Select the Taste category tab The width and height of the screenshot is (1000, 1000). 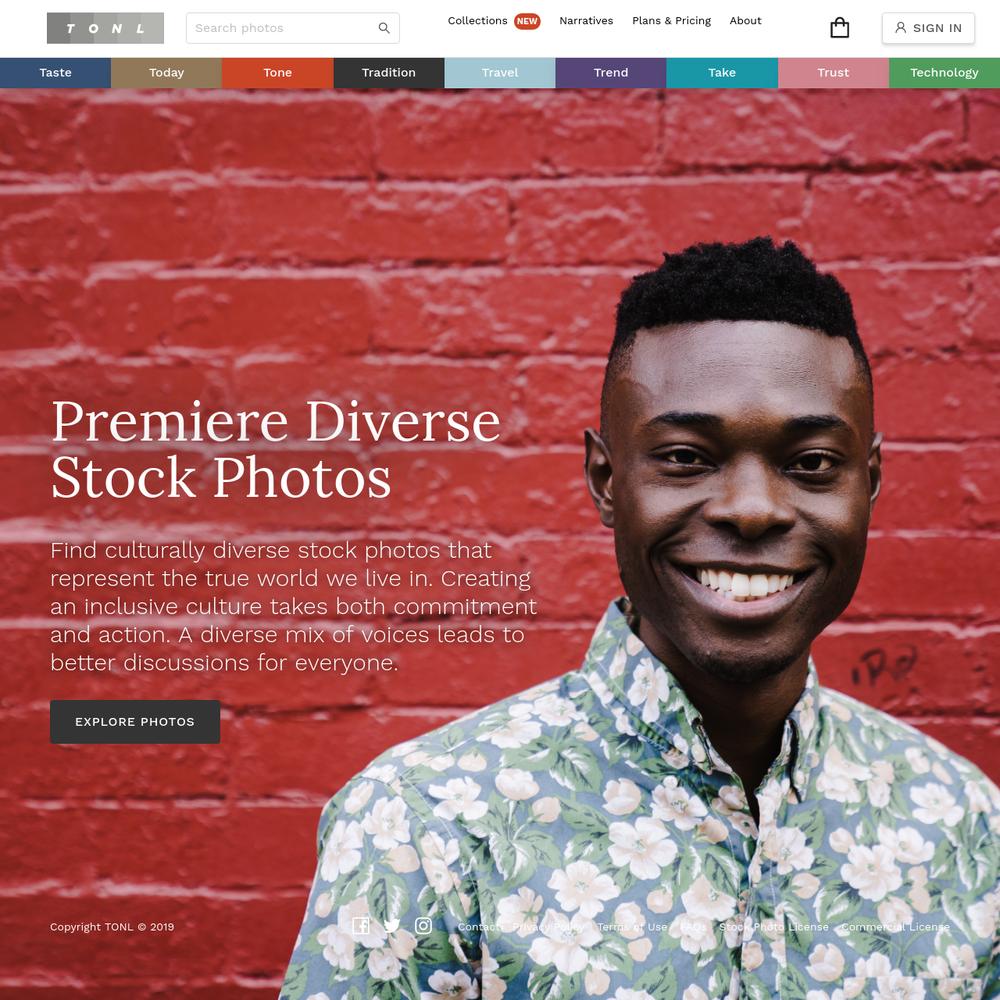[x=55, y=73]
